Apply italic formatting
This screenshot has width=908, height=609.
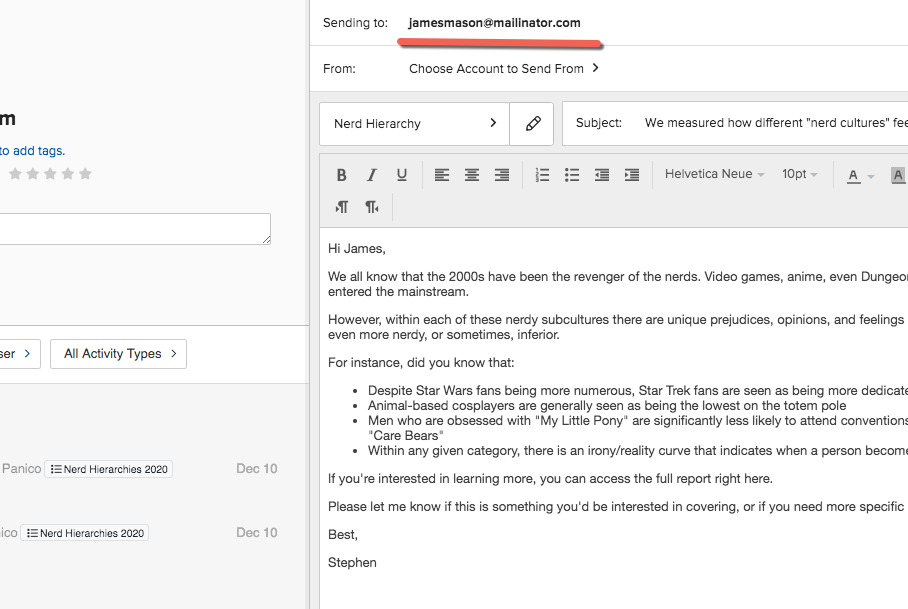(371, 175)
